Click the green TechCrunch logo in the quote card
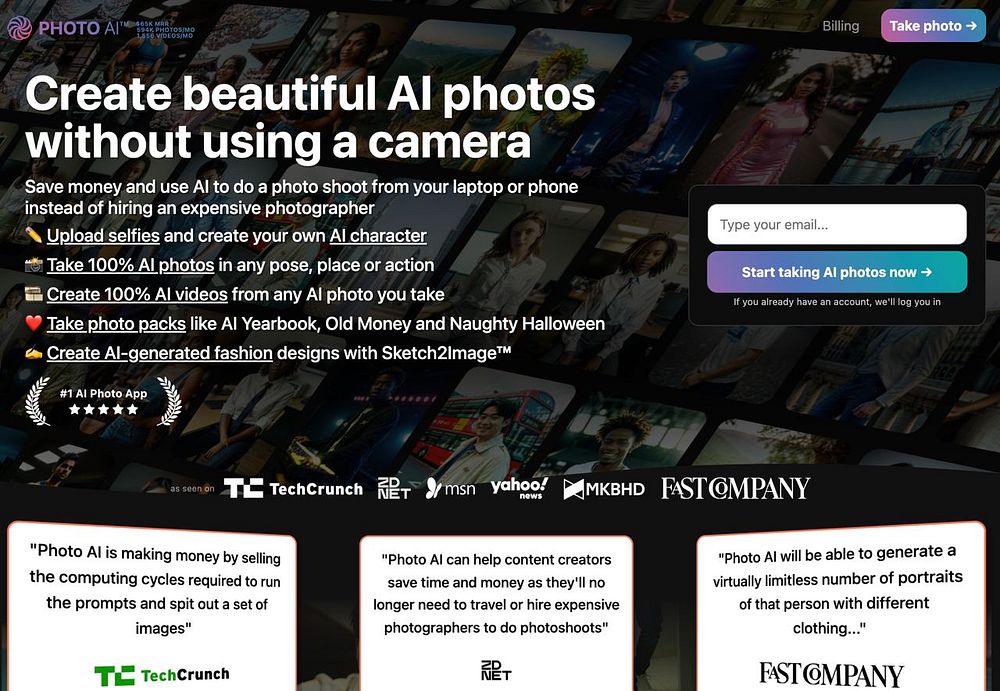The width and height of the screenshot is (1000, 691). (x=162, y=675)
